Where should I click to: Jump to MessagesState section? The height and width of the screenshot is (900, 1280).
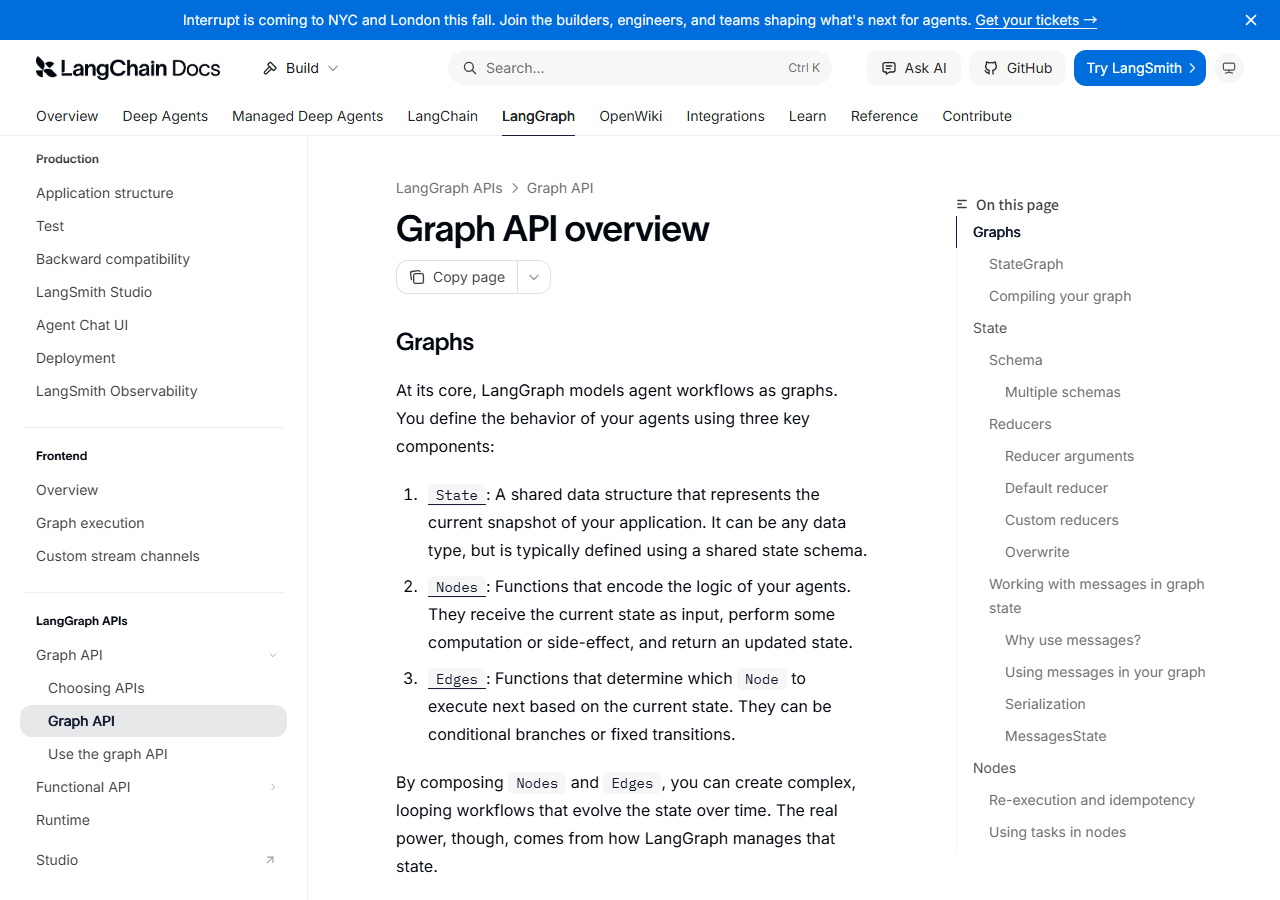pyautogui.click(x=1056, y=736)
